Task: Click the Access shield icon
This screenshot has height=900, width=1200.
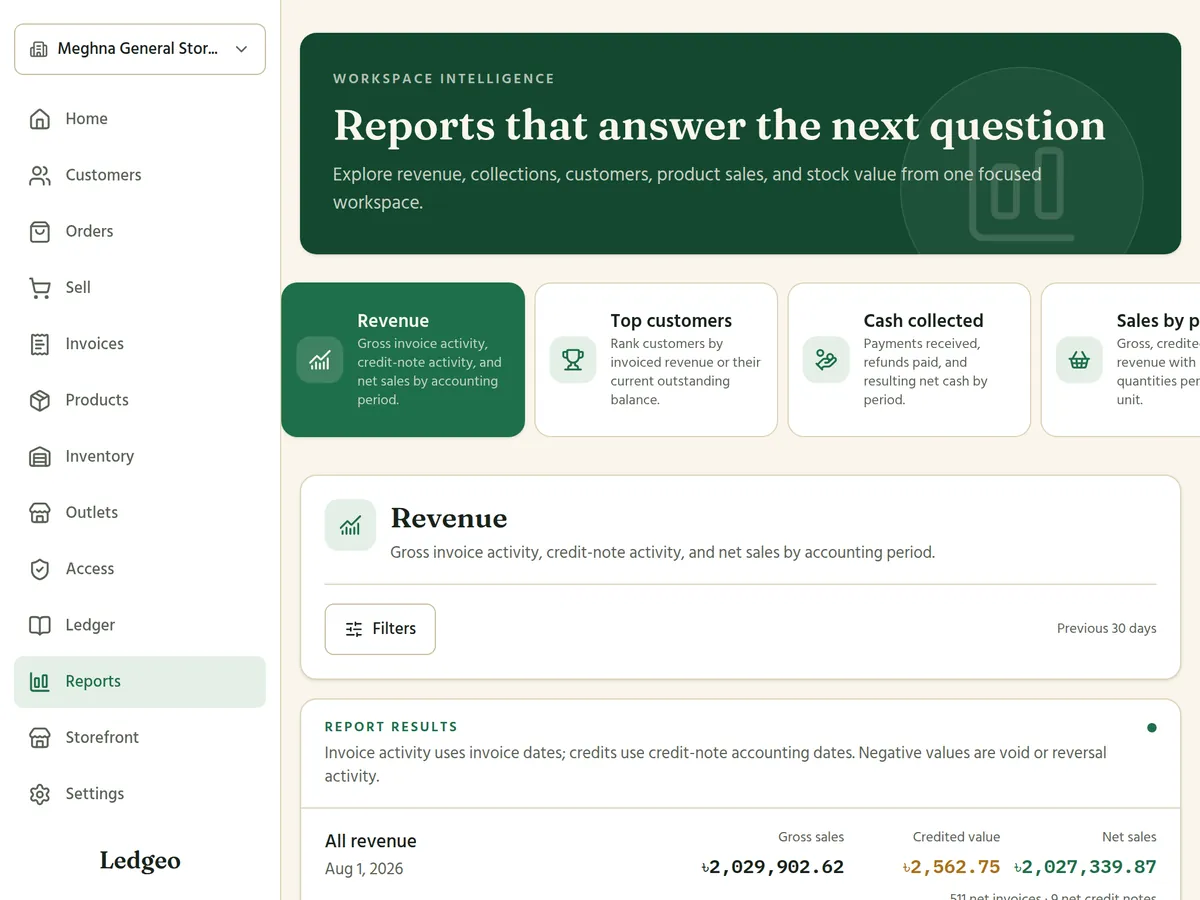Action: coord(40,569)
